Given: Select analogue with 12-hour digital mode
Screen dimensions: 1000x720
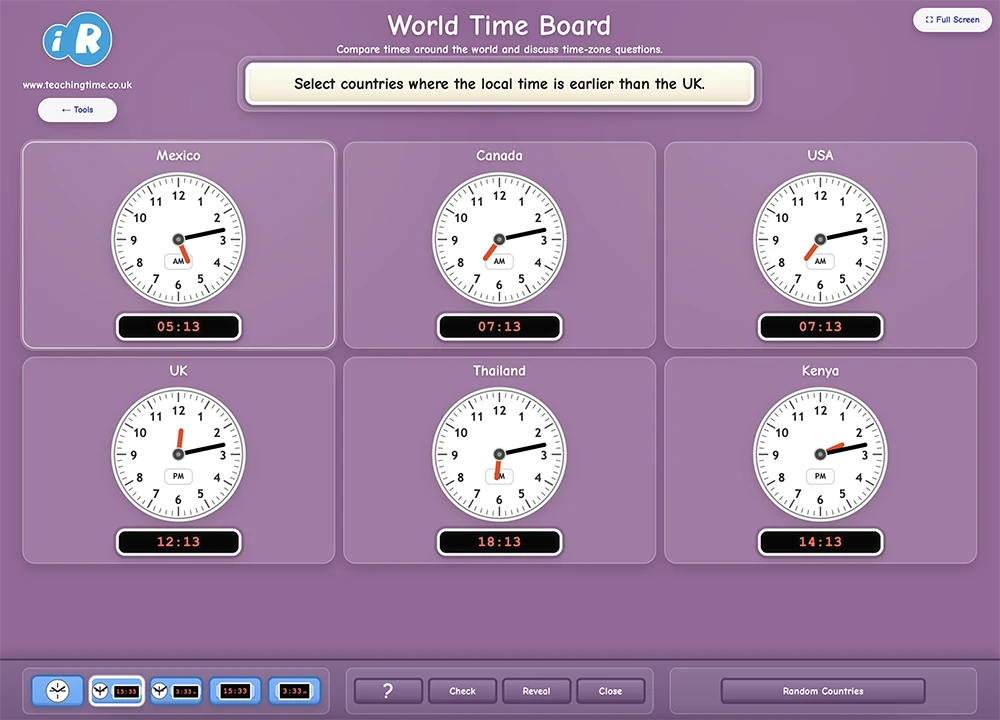Looking at the screenshot, I should click(176, 691).
